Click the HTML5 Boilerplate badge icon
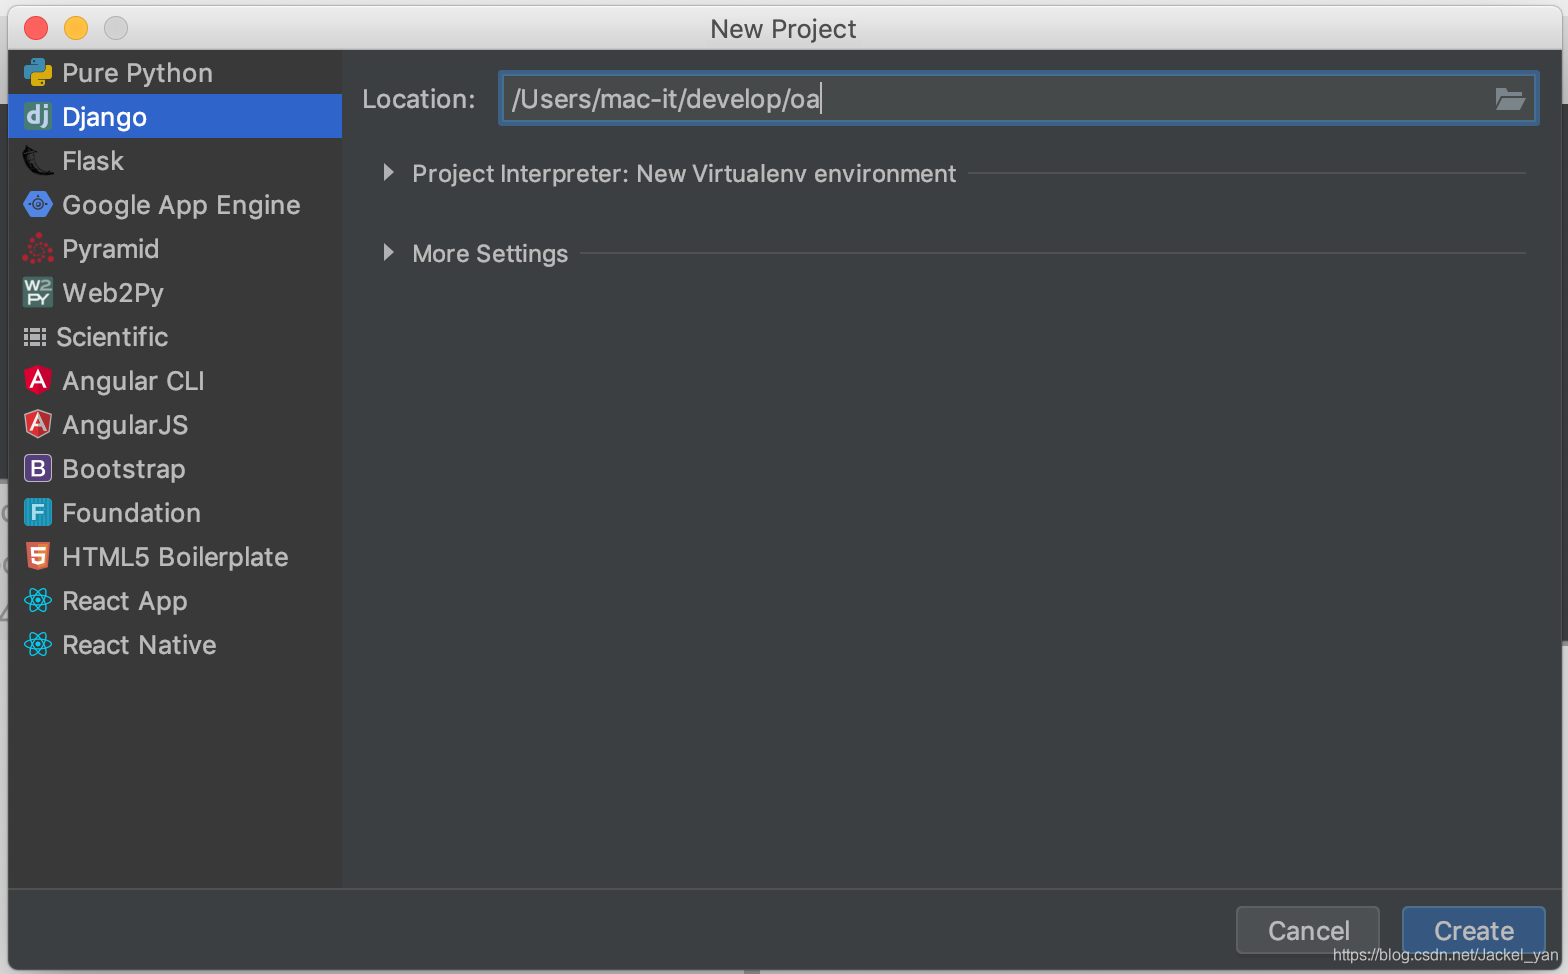Image resolution: width=1568 pixels, height=974 pixels. coord(38,556)
